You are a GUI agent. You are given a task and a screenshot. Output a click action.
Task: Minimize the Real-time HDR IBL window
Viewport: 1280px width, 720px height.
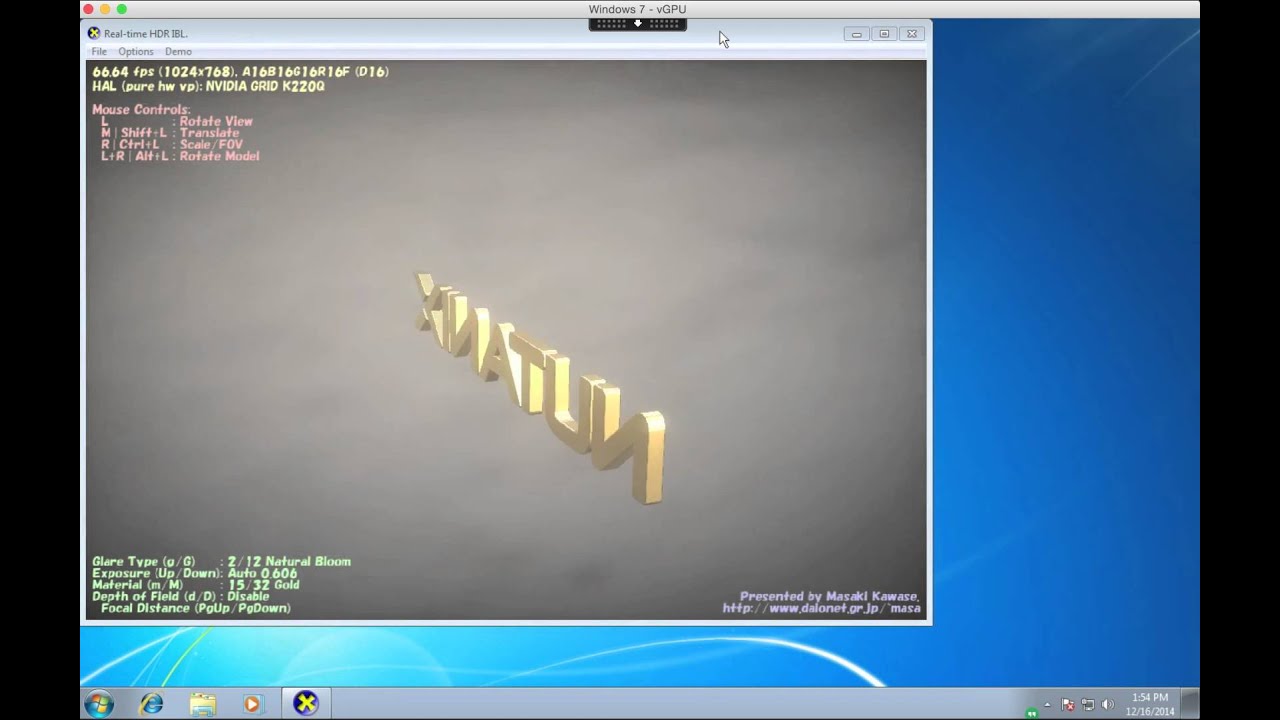(x=856, y=34)
